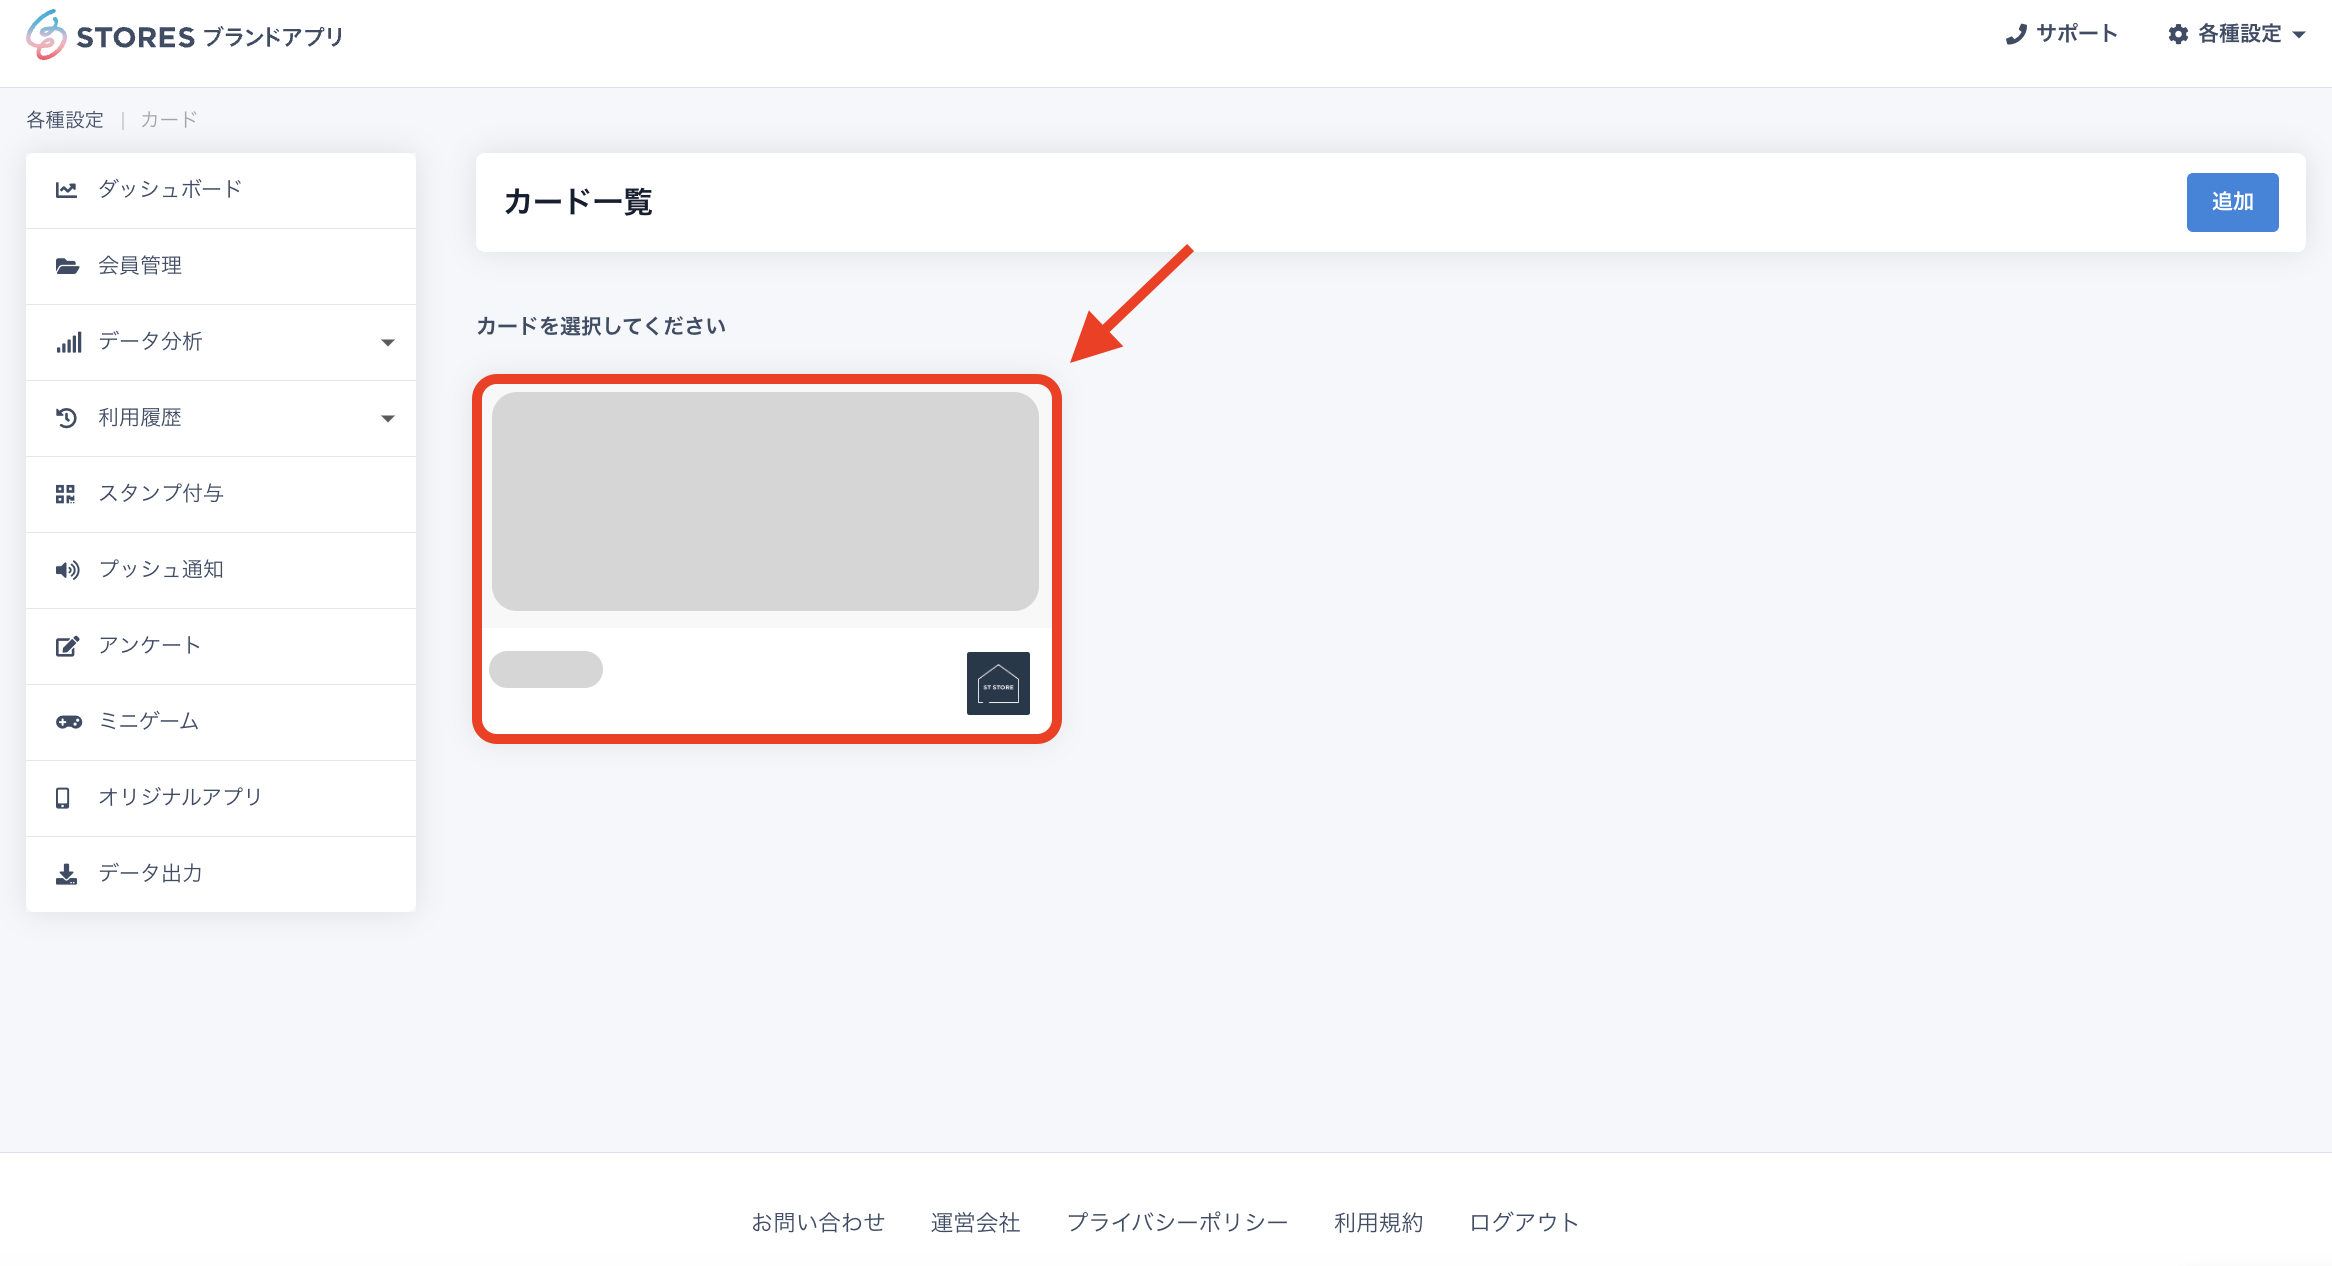
Task: Expand the データ分析 submenu arrow
Action: 388,343
